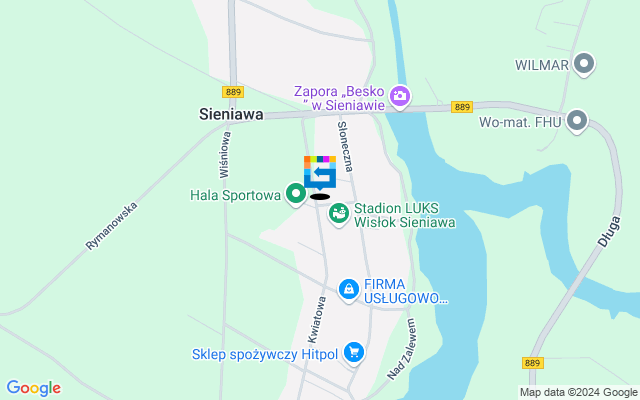The image size is (640, 400).
Task: Click the colorful blue arrow map marker
Action: [x=320, y=173]
